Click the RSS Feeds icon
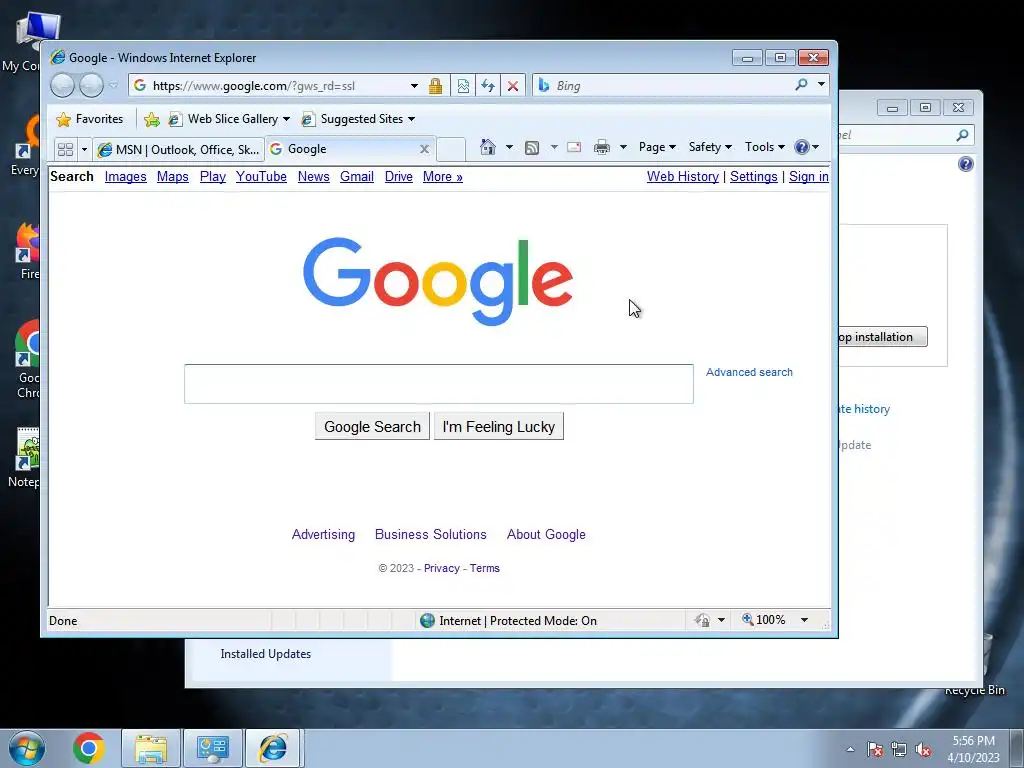The image size is (1024, 768). pyautogui.click(x=532, y=148)
